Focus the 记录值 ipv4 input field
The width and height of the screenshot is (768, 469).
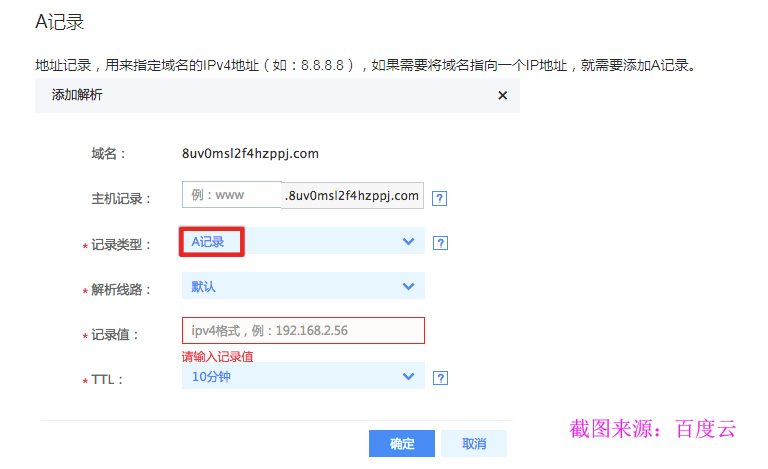click(303, 330)
